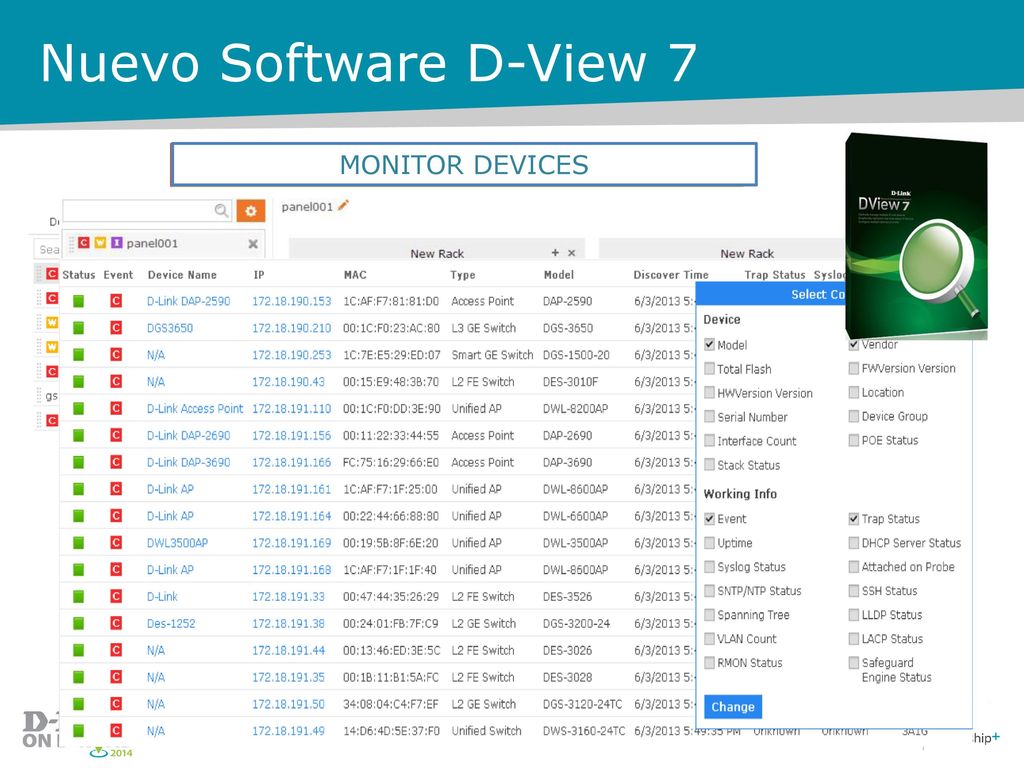Image resolution: width=1024 pixels, height=768 pixels.
Task: Select model cell DWS-3160-24TC
Action: (x=584, y=731)
